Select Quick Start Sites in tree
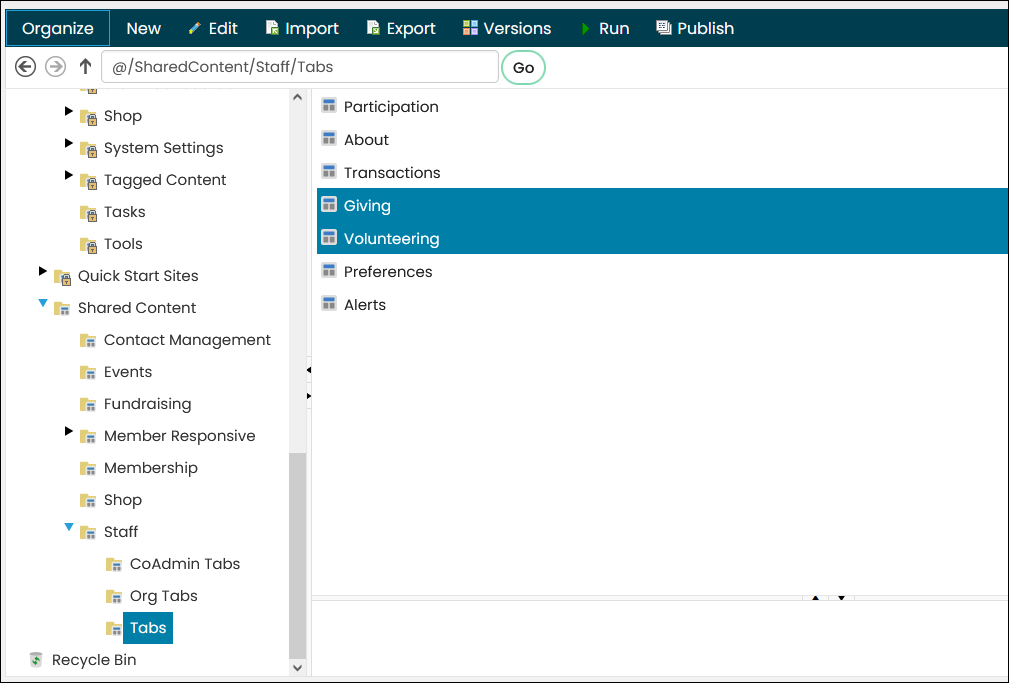Image resolution: width=1009 pixels, height=683 pixels. [x=138, y=276]
